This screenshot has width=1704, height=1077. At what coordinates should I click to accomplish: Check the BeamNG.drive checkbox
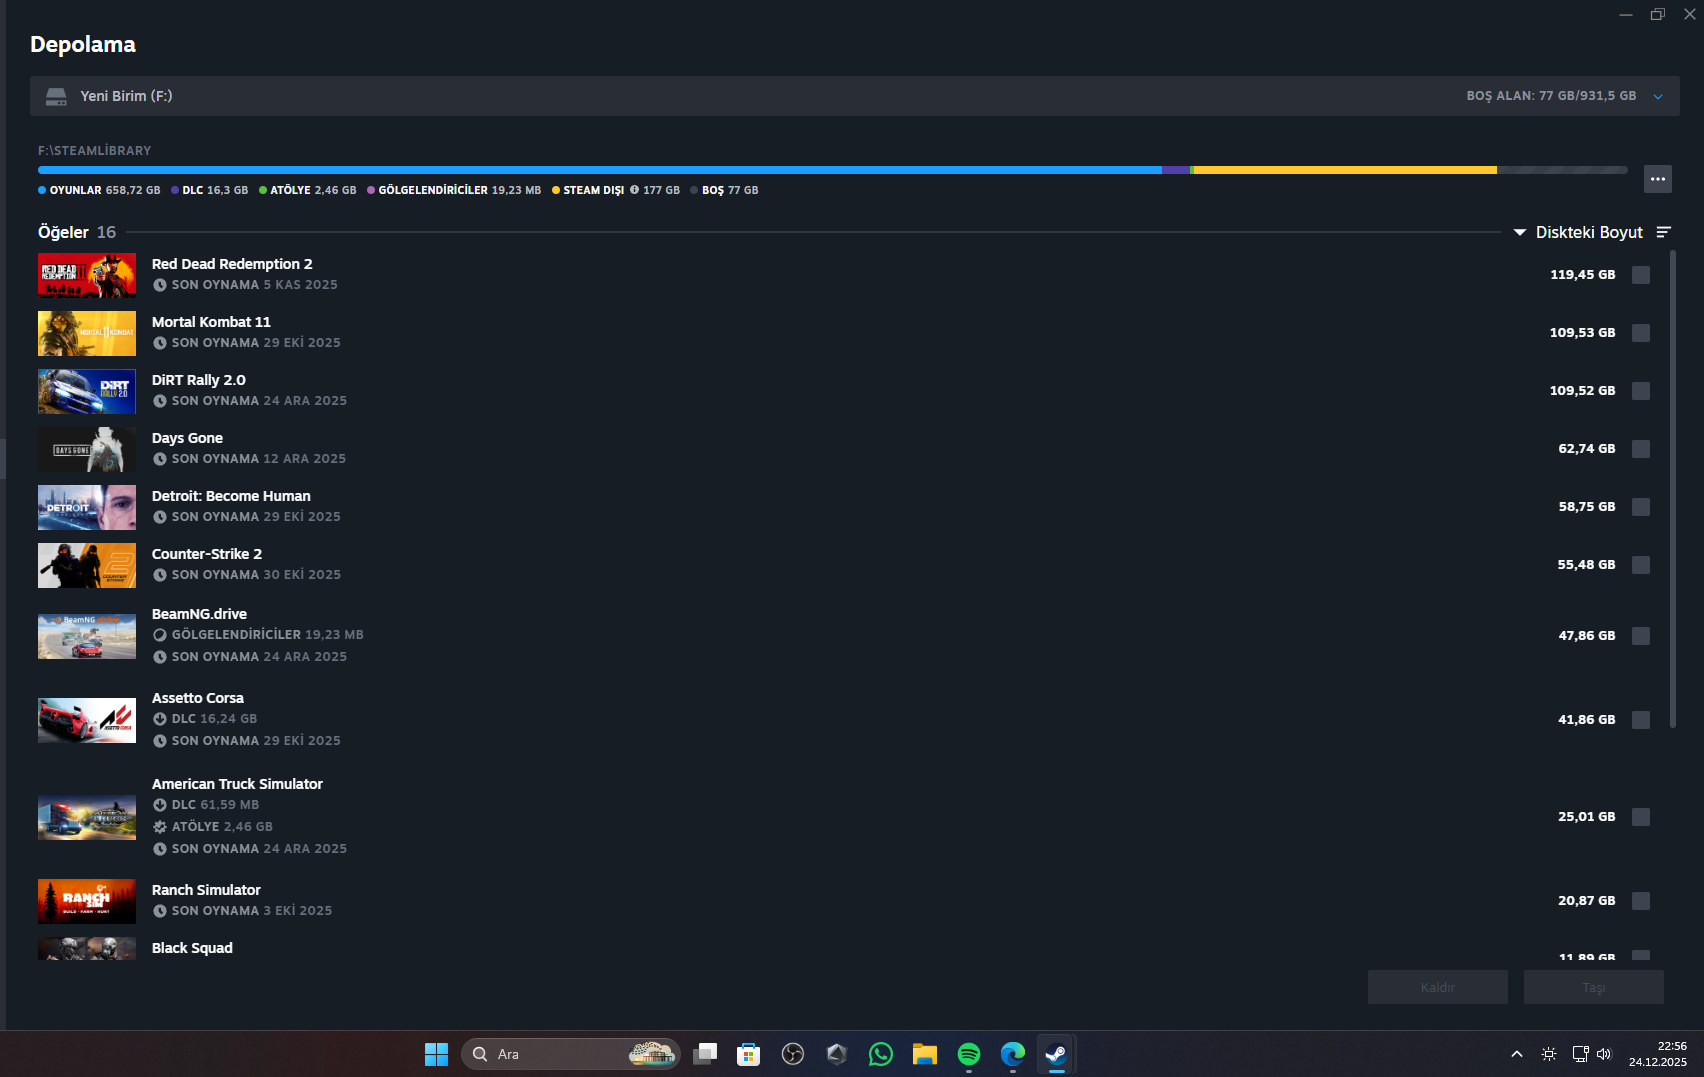tap(1641, 636)
